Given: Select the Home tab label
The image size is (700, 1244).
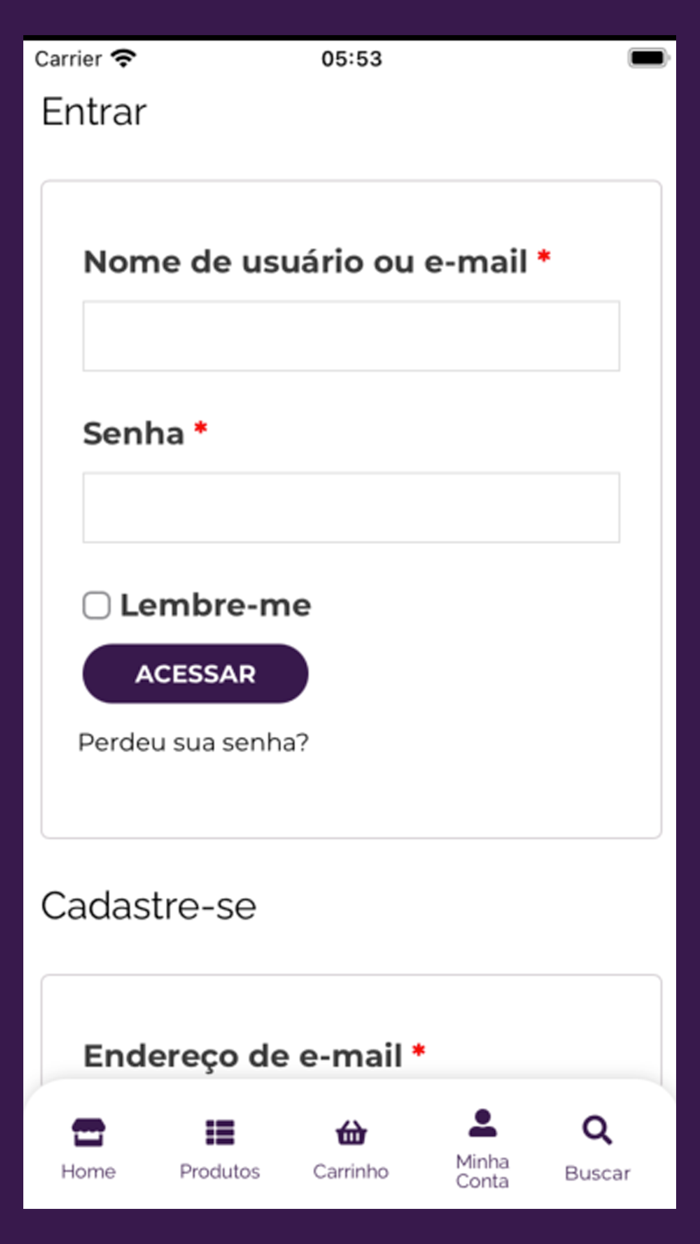Looking at the screenshot, I should pyautogui.click(x=88, y=1172).
